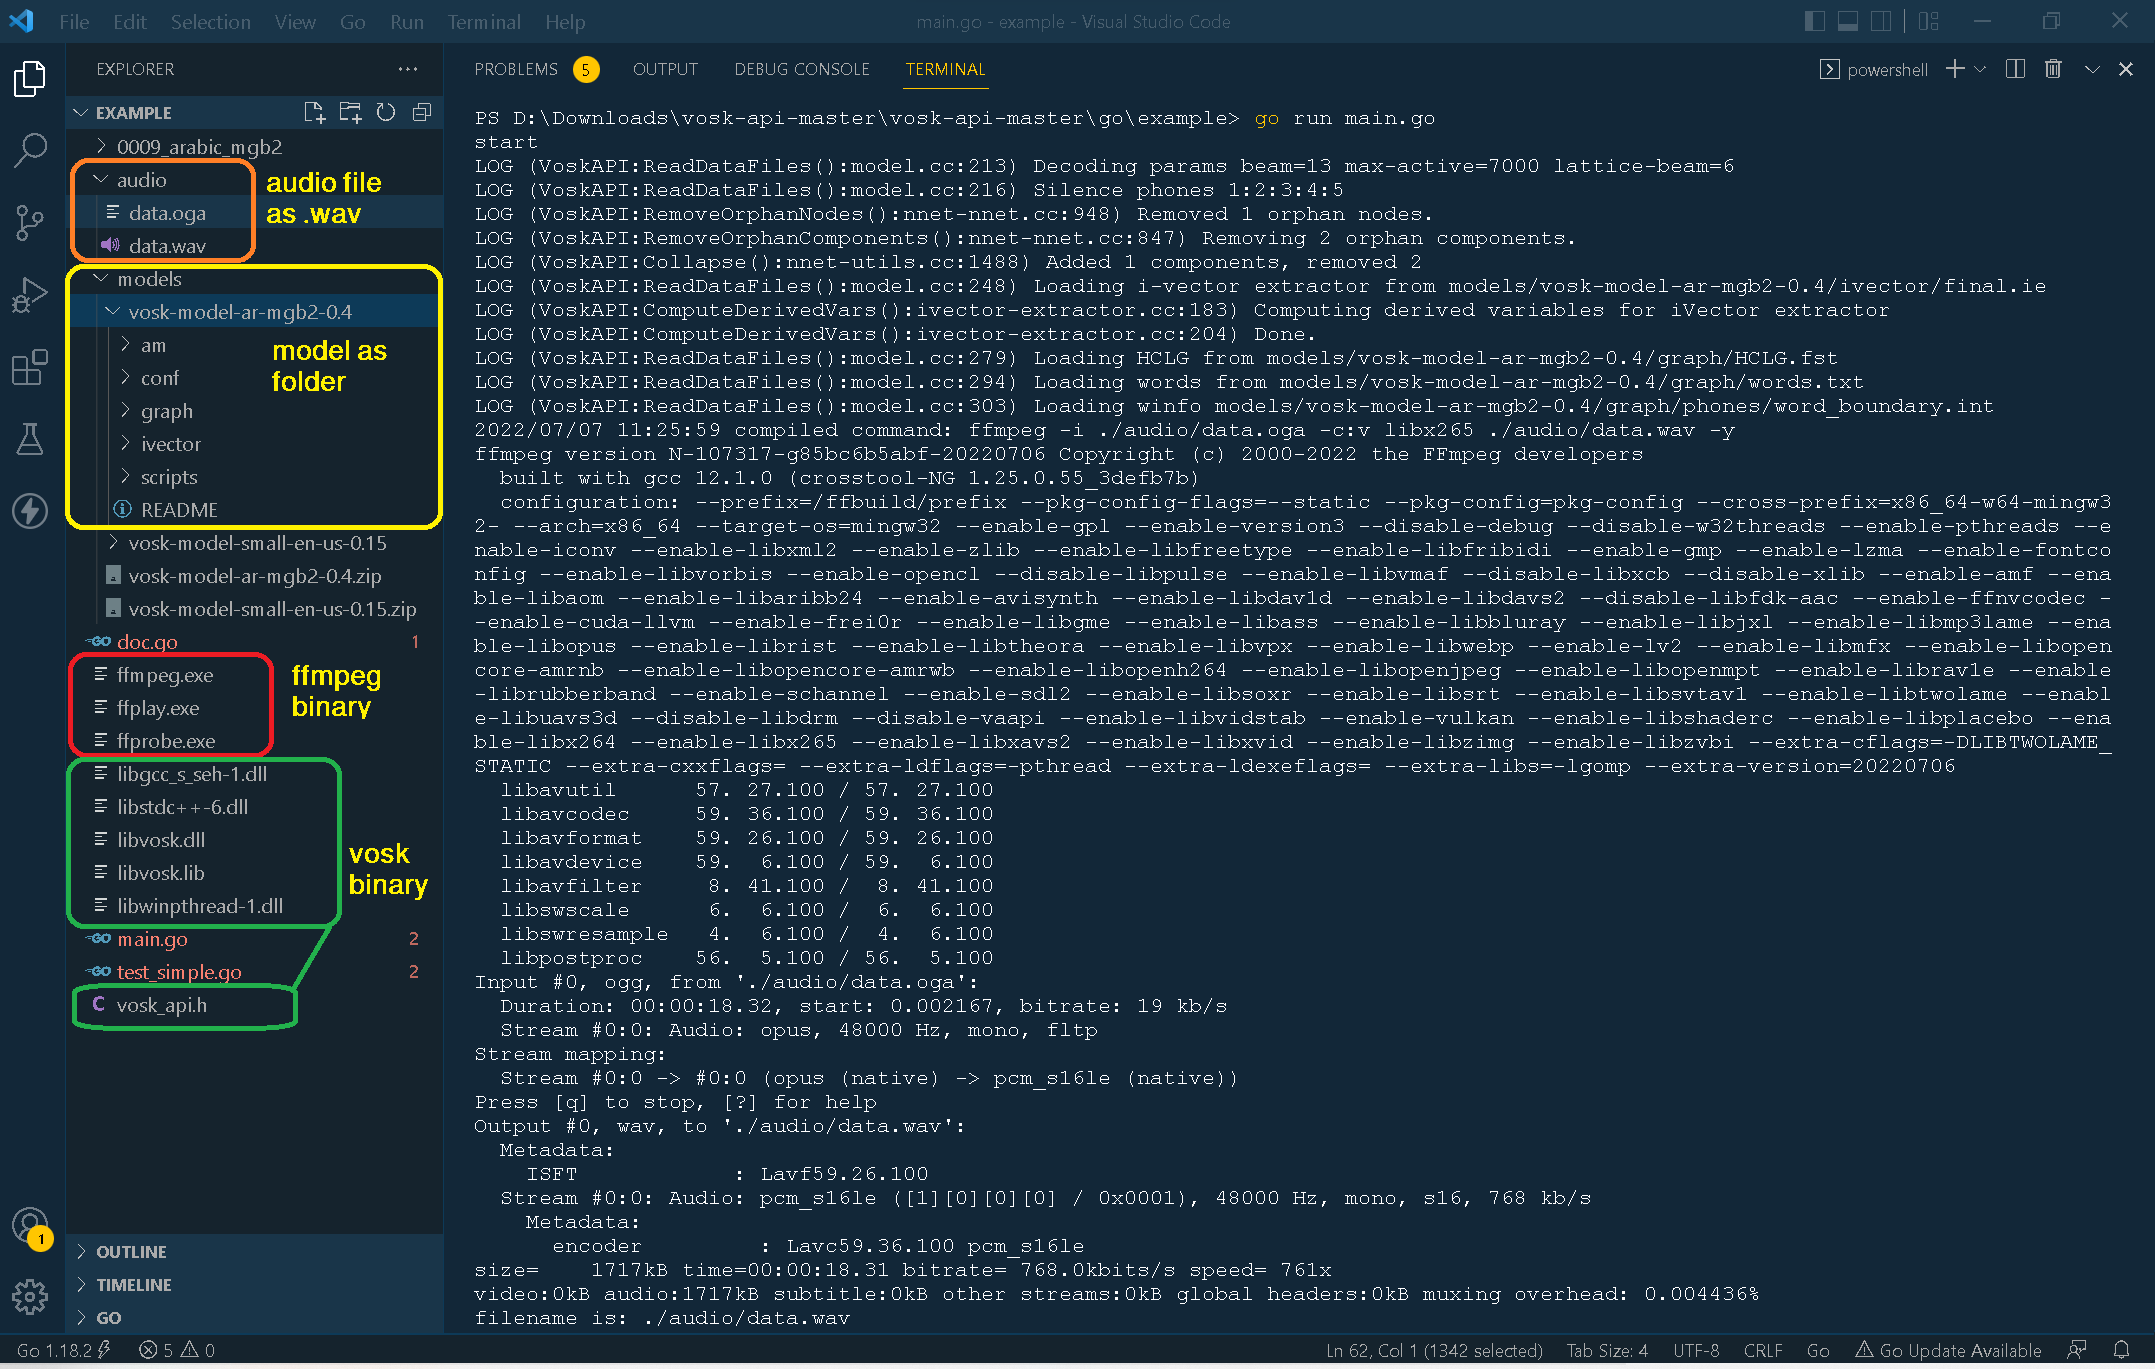The height and width of the screenshot is (1369, 2155).
Task: Select the Source Control icon
Action: point(30,222)
